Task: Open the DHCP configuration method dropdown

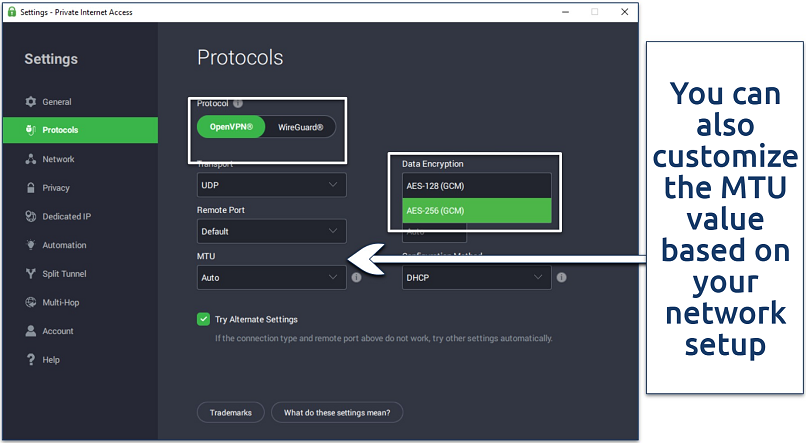Action: [x=477, y=278]
